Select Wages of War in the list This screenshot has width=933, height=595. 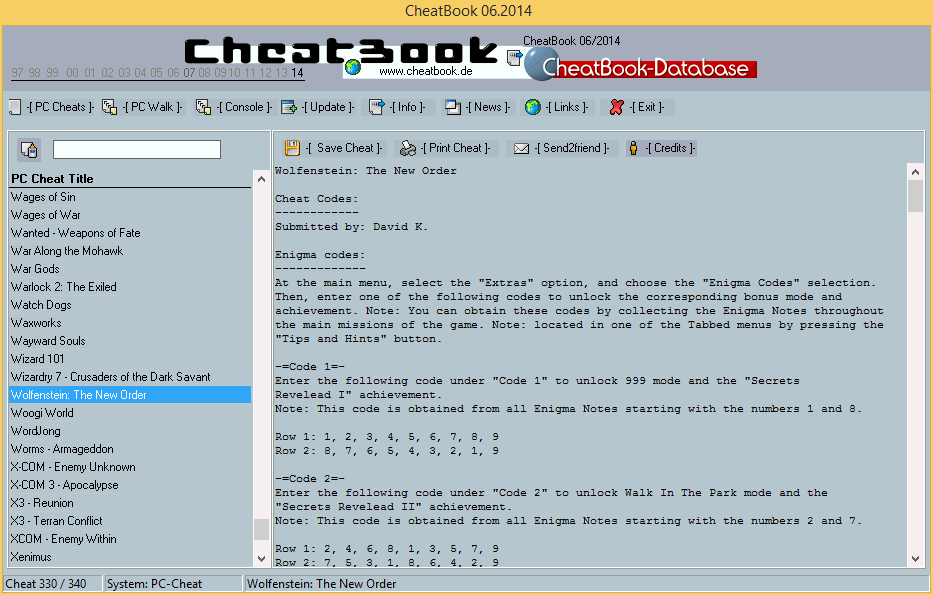tap(130, 215)
